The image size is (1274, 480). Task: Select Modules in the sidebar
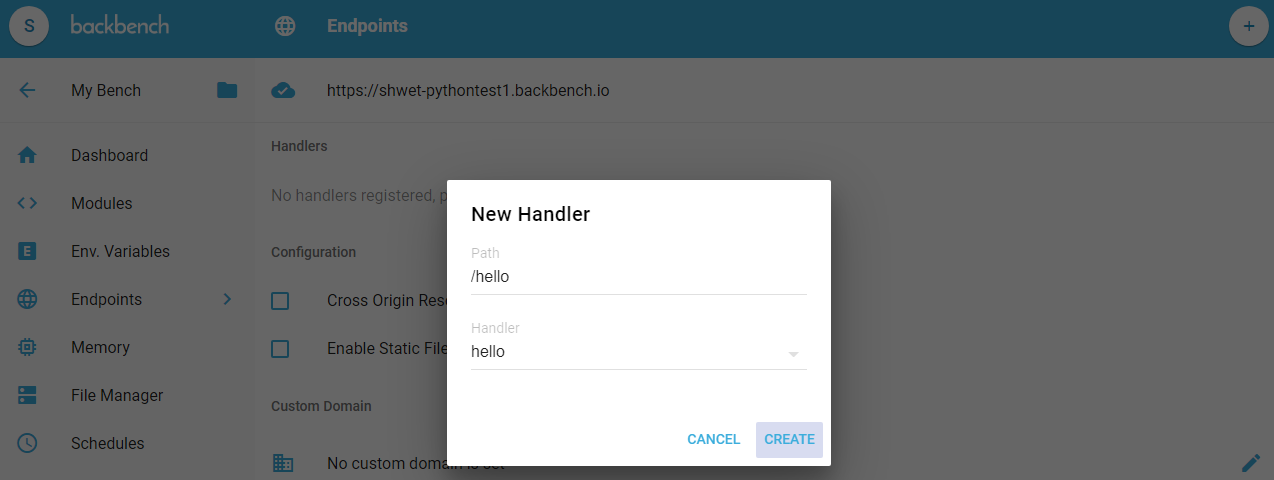tap(102, 203)
